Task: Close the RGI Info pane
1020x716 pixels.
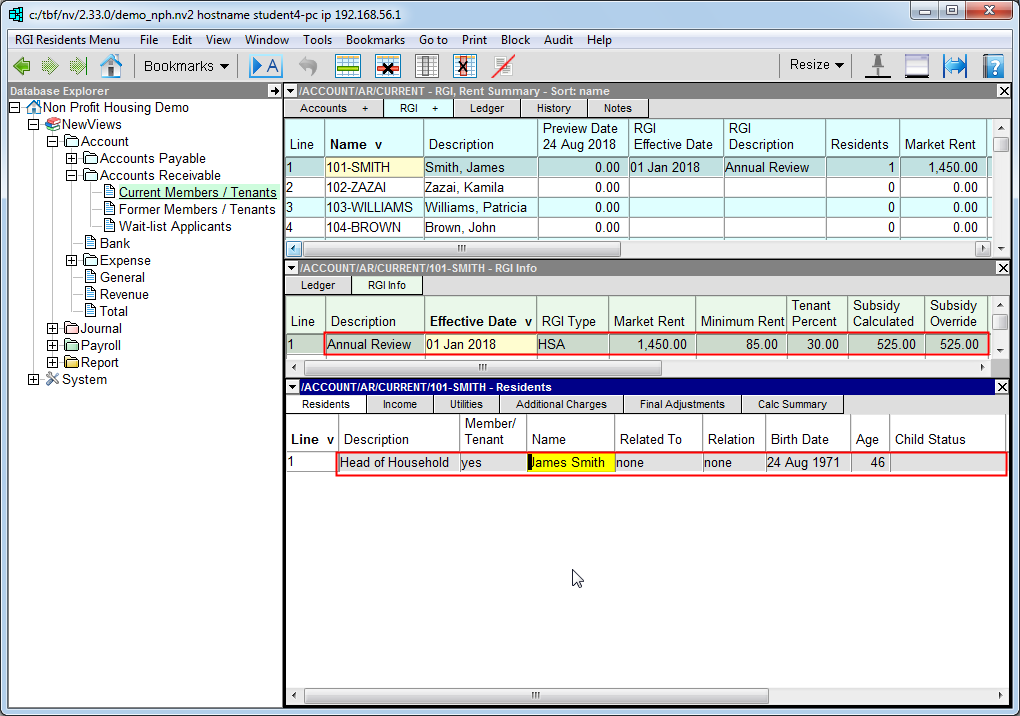Action: click(1004, 268)
